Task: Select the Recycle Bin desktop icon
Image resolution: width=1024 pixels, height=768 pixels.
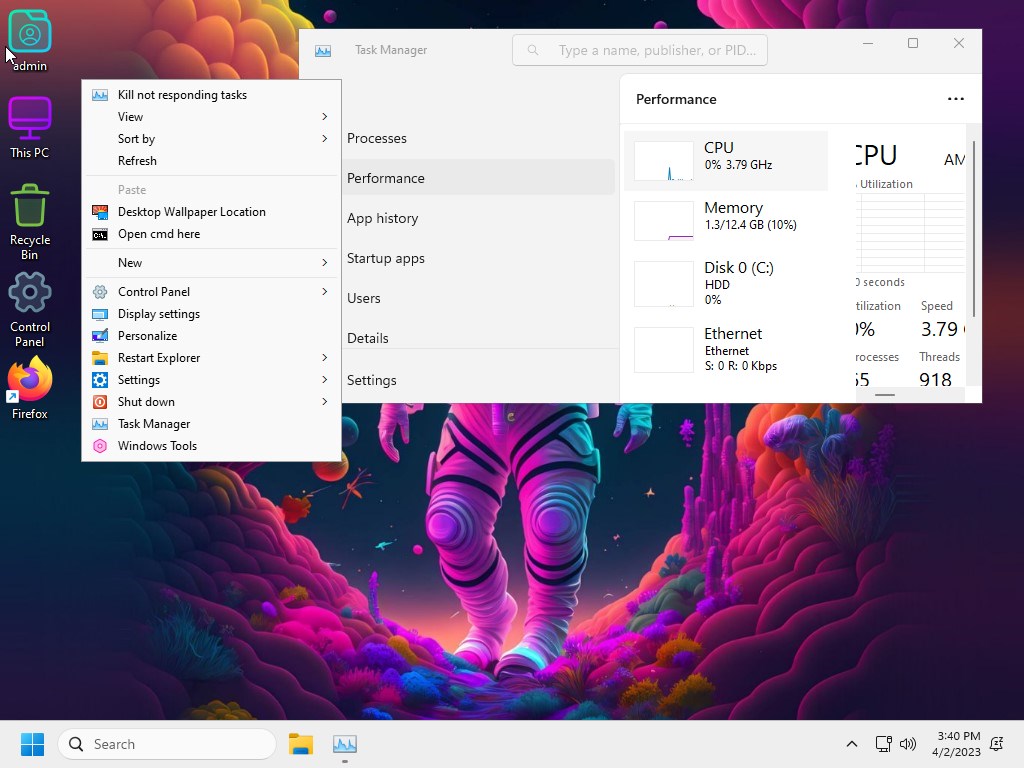Action: tap(29, 222)
